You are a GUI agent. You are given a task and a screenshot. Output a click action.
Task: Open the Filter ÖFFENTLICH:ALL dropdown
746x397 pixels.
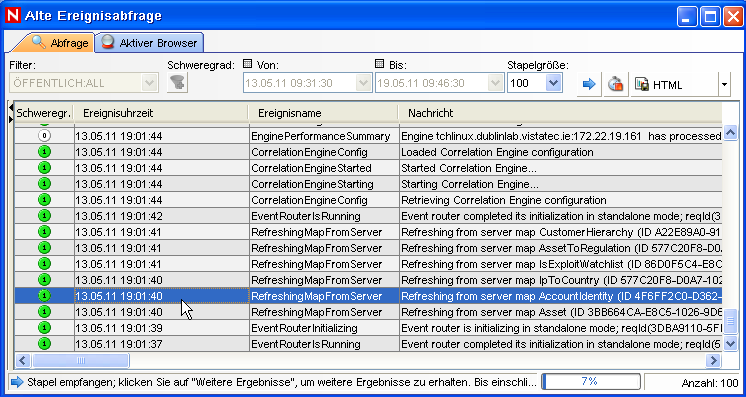coord(150,83)
